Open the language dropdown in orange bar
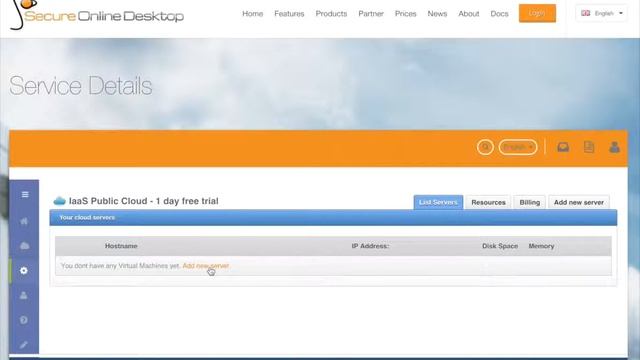Screen dimensions: 640x360 pyautogui.click(x=518, y=147)
